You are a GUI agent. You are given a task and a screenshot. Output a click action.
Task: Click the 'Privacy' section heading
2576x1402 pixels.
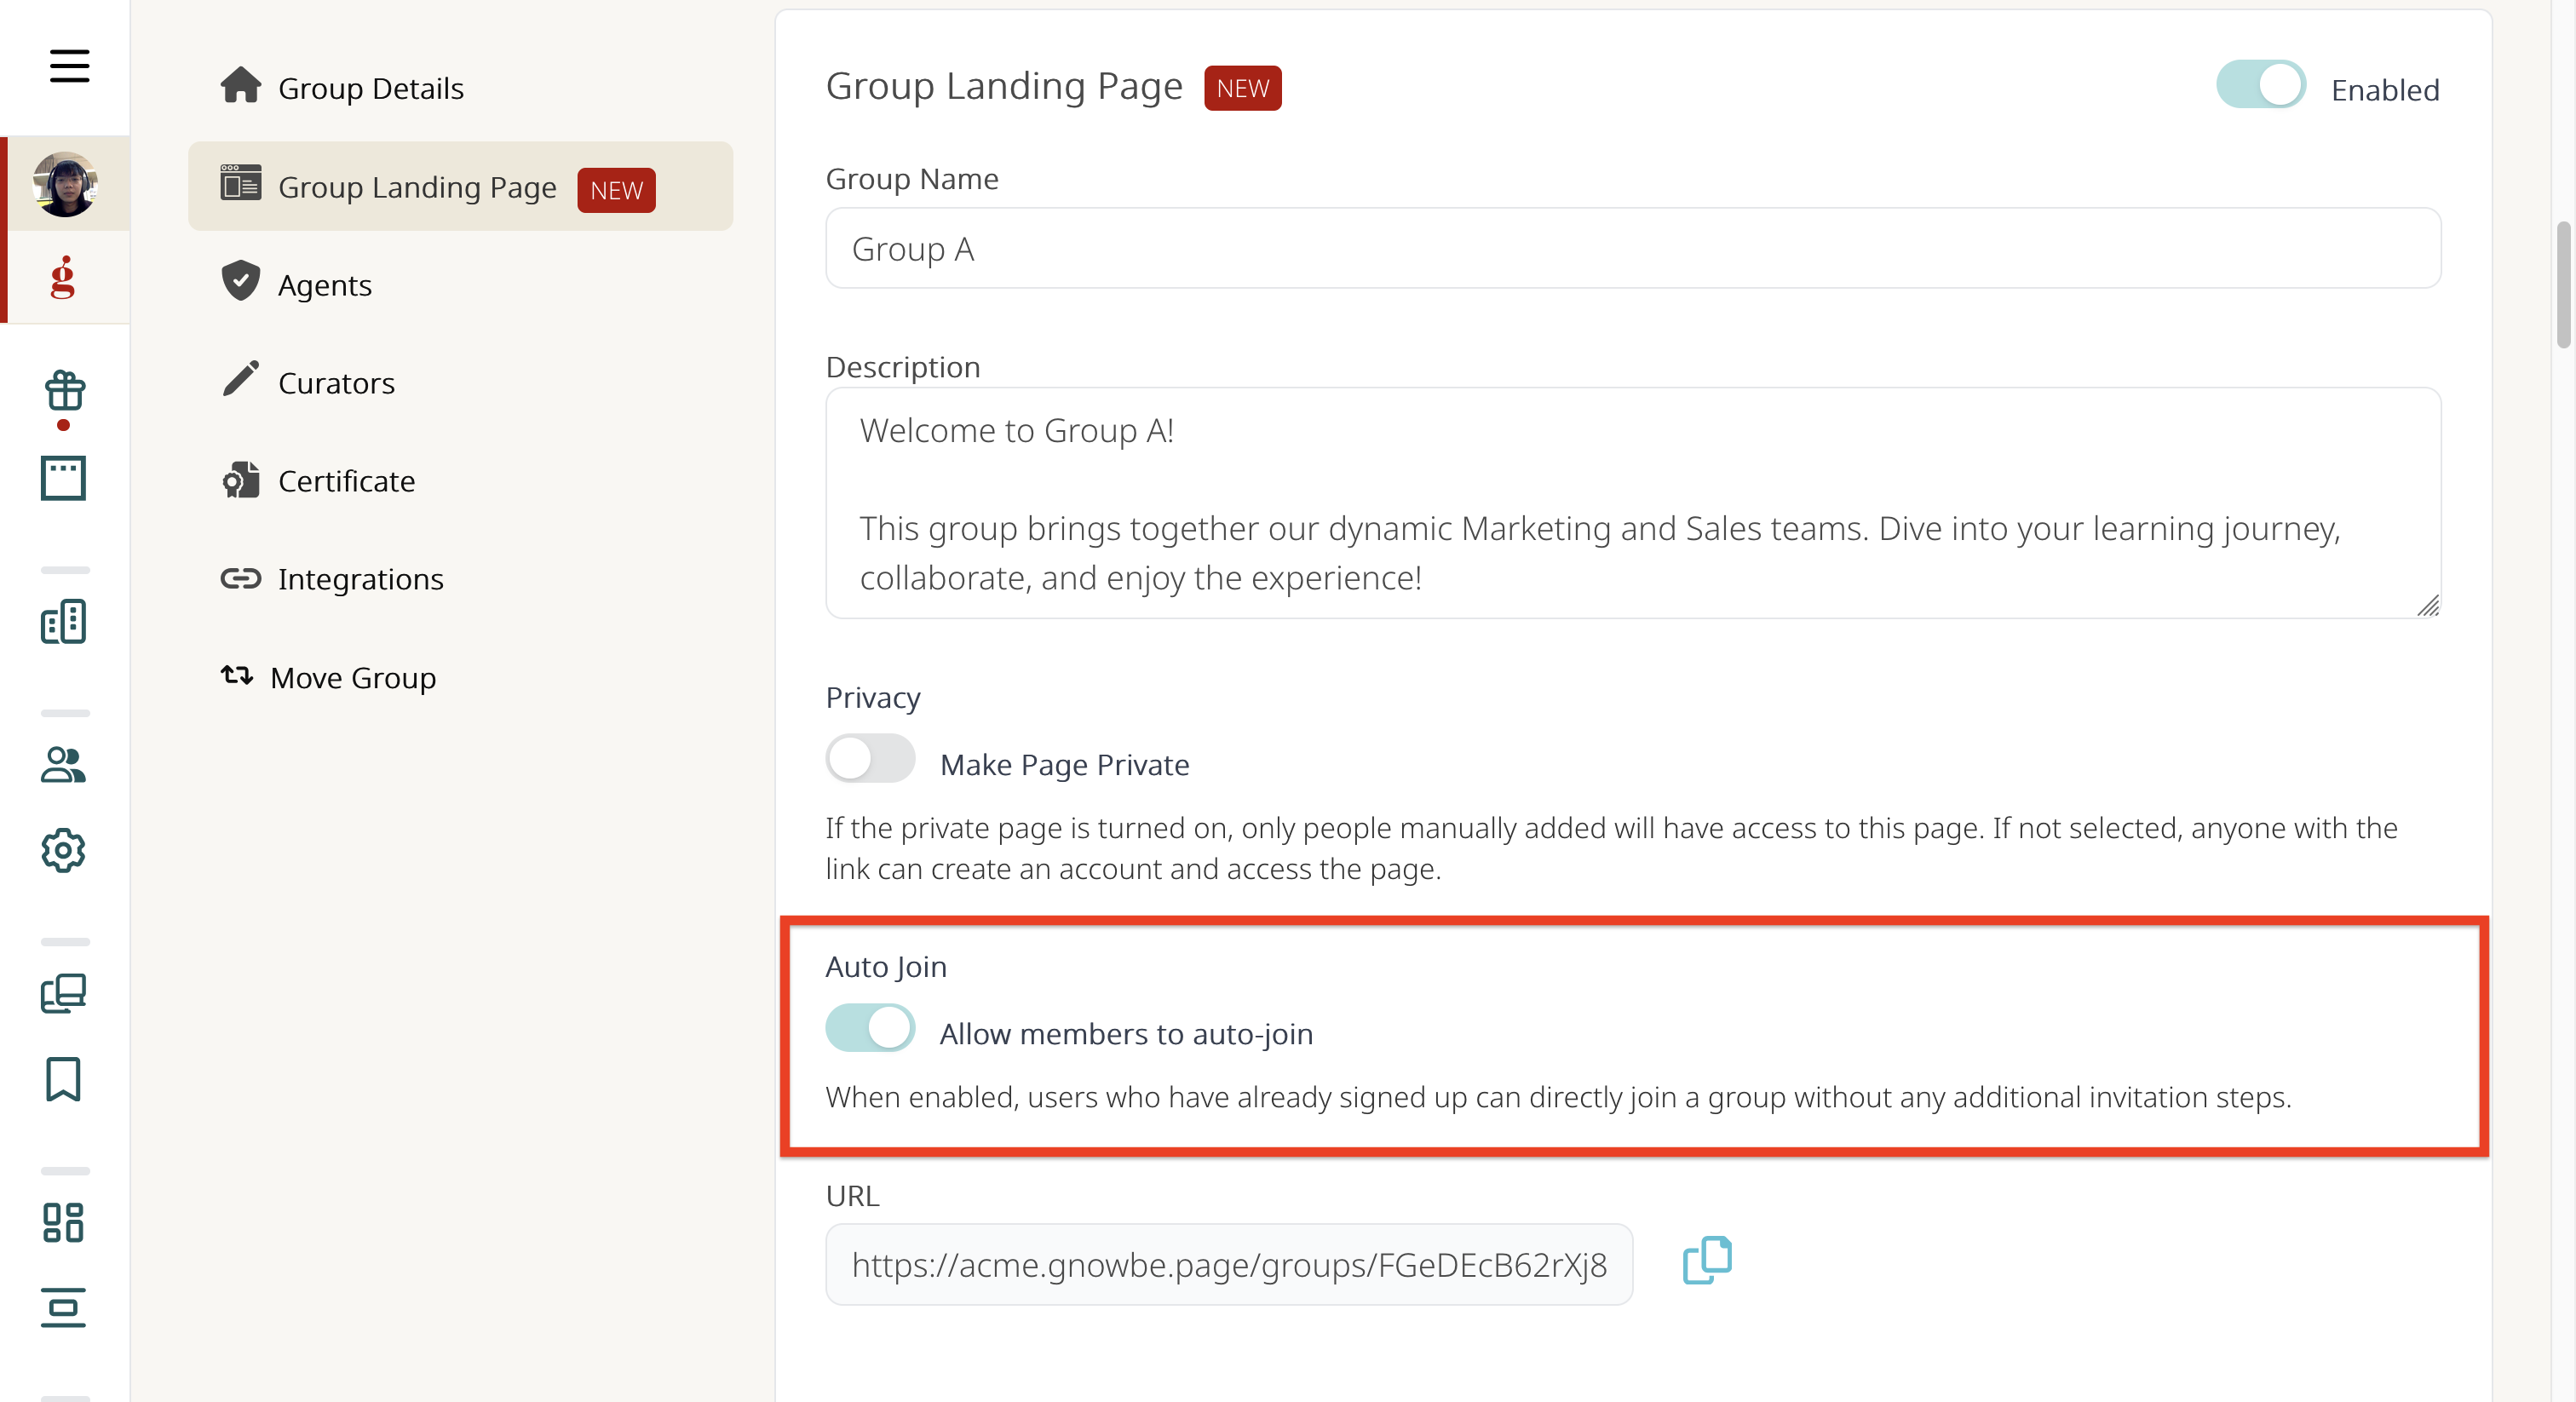coord(873,697)
